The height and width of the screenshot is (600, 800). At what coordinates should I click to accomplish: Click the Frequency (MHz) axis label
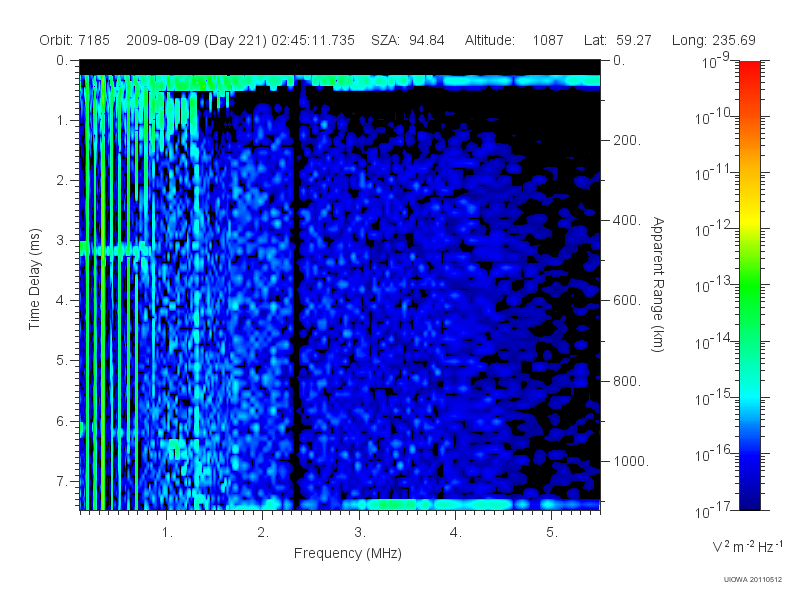pyautogui.click(x=347, y=553)
